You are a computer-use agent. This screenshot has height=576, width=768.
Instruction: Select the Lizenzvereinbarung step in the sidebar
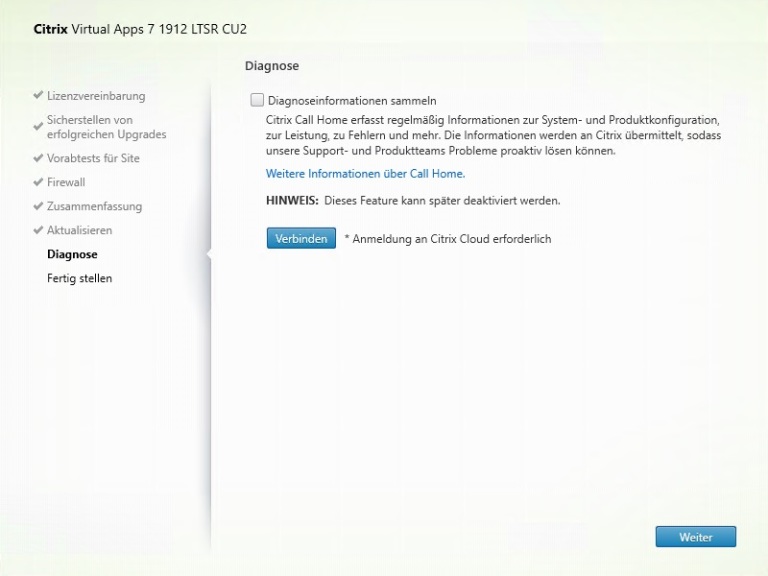96,96
